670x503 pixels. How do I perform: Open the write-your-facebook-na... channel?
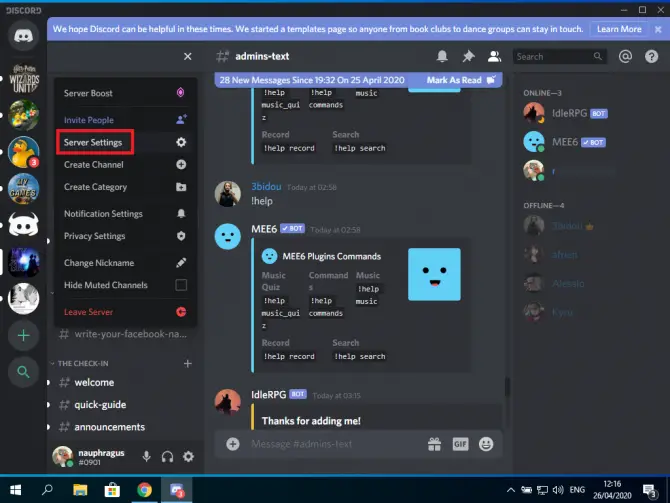point(124,334)
